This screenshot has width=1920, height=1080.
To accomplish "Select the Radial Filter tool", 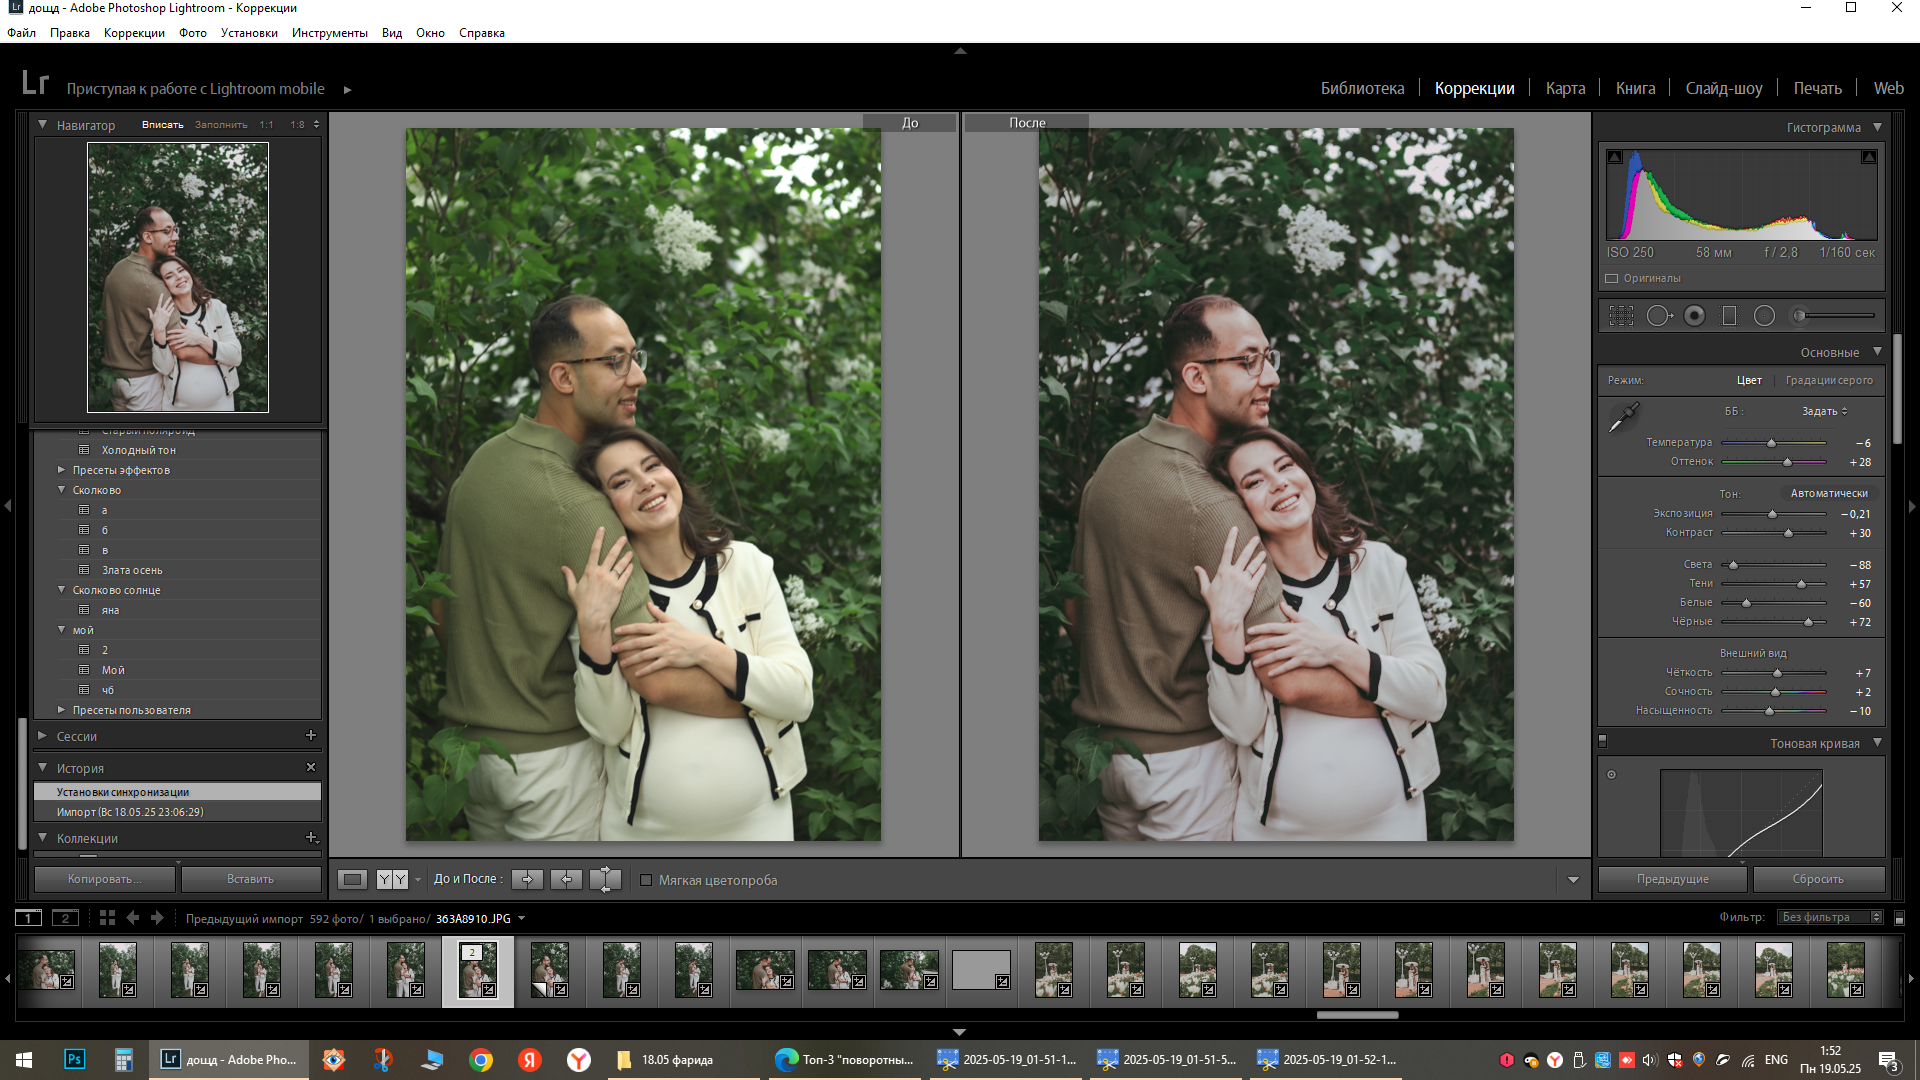I will click(x=1764, y=316).
